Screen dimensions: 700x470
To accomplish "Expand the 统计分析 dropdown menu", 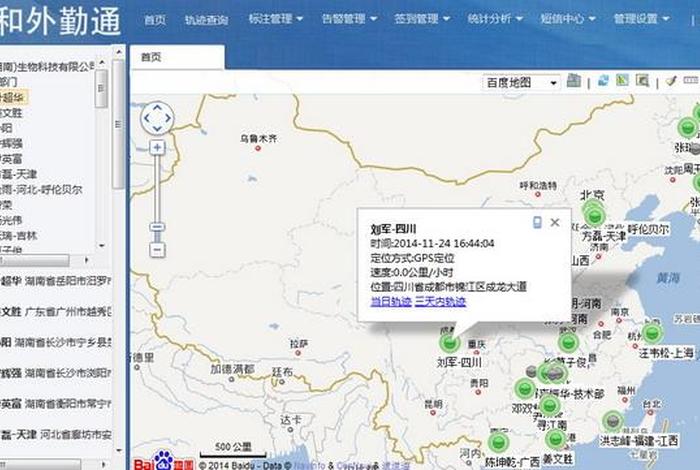I will (495, 19).
